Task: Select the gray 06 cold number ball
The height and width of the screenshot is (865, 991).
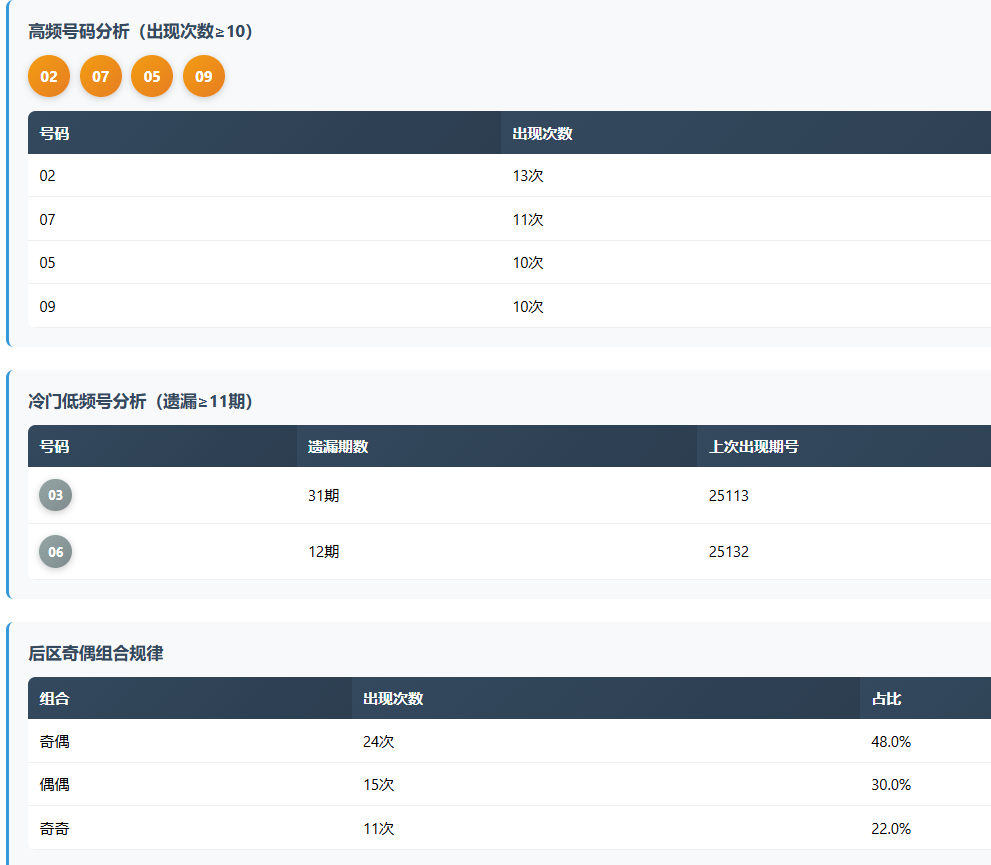Action: coord(56,551)
